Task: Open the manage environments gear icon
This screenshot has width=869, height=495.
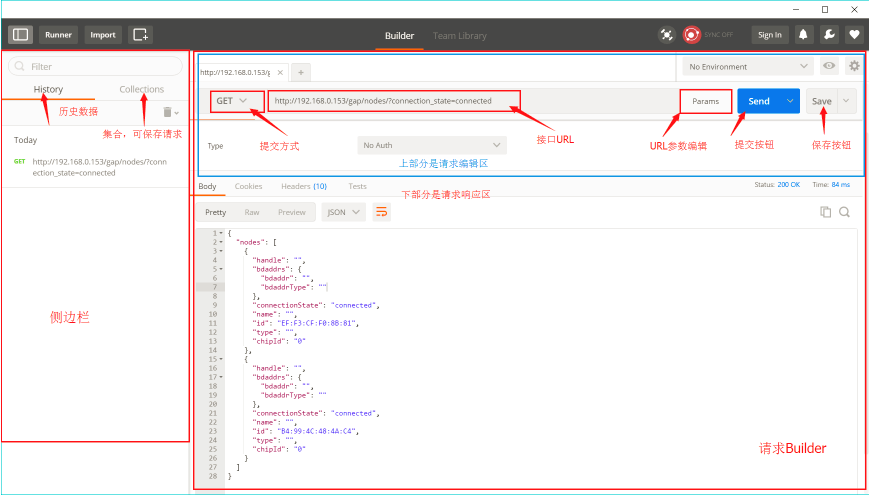Action: [854, 66]
